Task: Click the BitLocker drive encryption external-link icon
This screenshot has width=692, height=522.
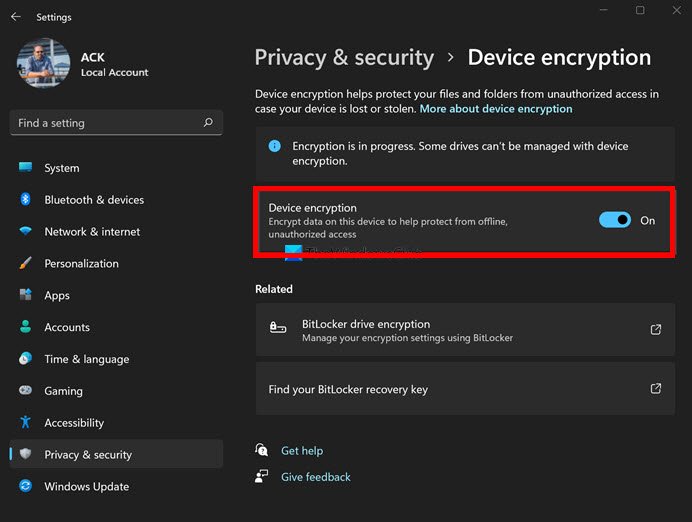Action: (x=656, y=329)
